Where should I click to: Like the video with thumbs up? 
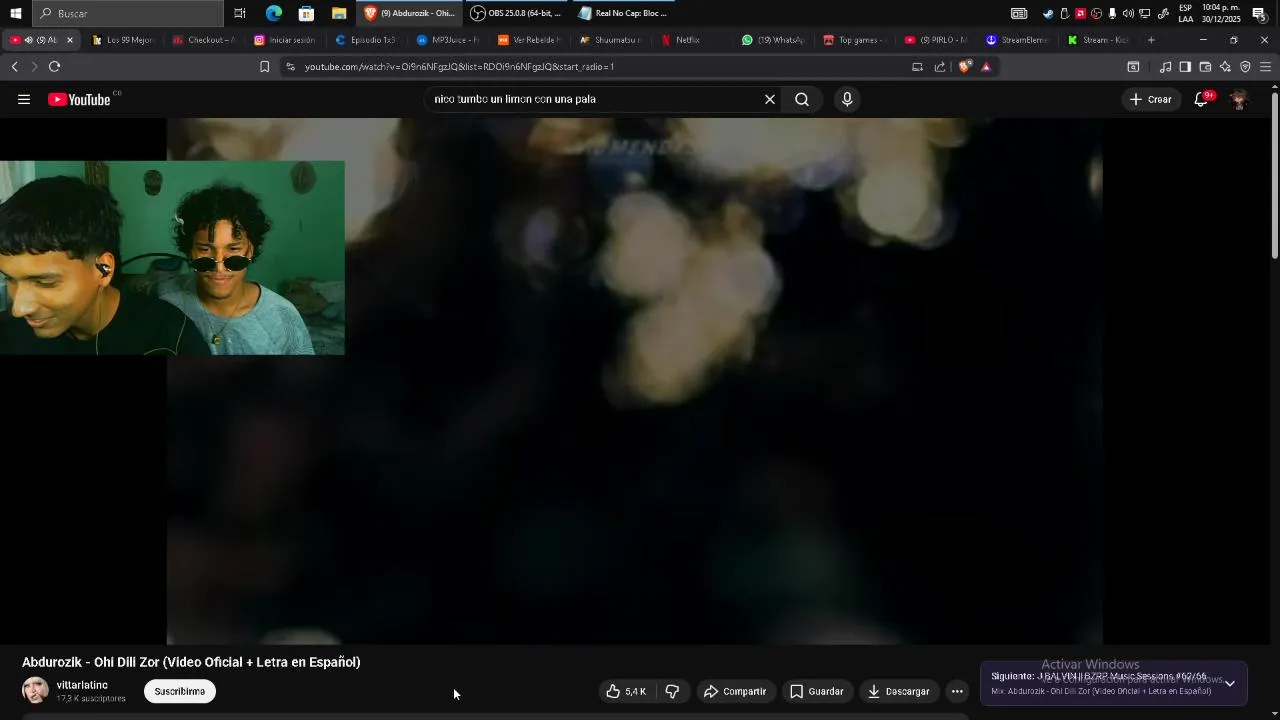click(x=626, y=691)
